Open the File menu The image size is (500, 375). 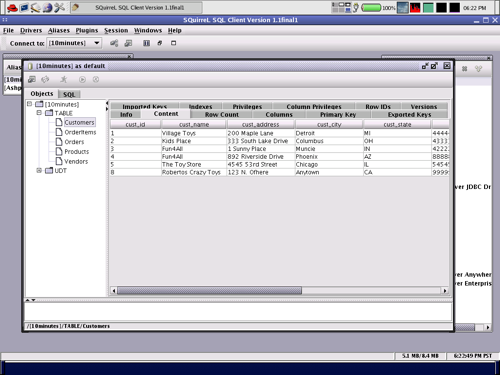[x=8, y=30]
